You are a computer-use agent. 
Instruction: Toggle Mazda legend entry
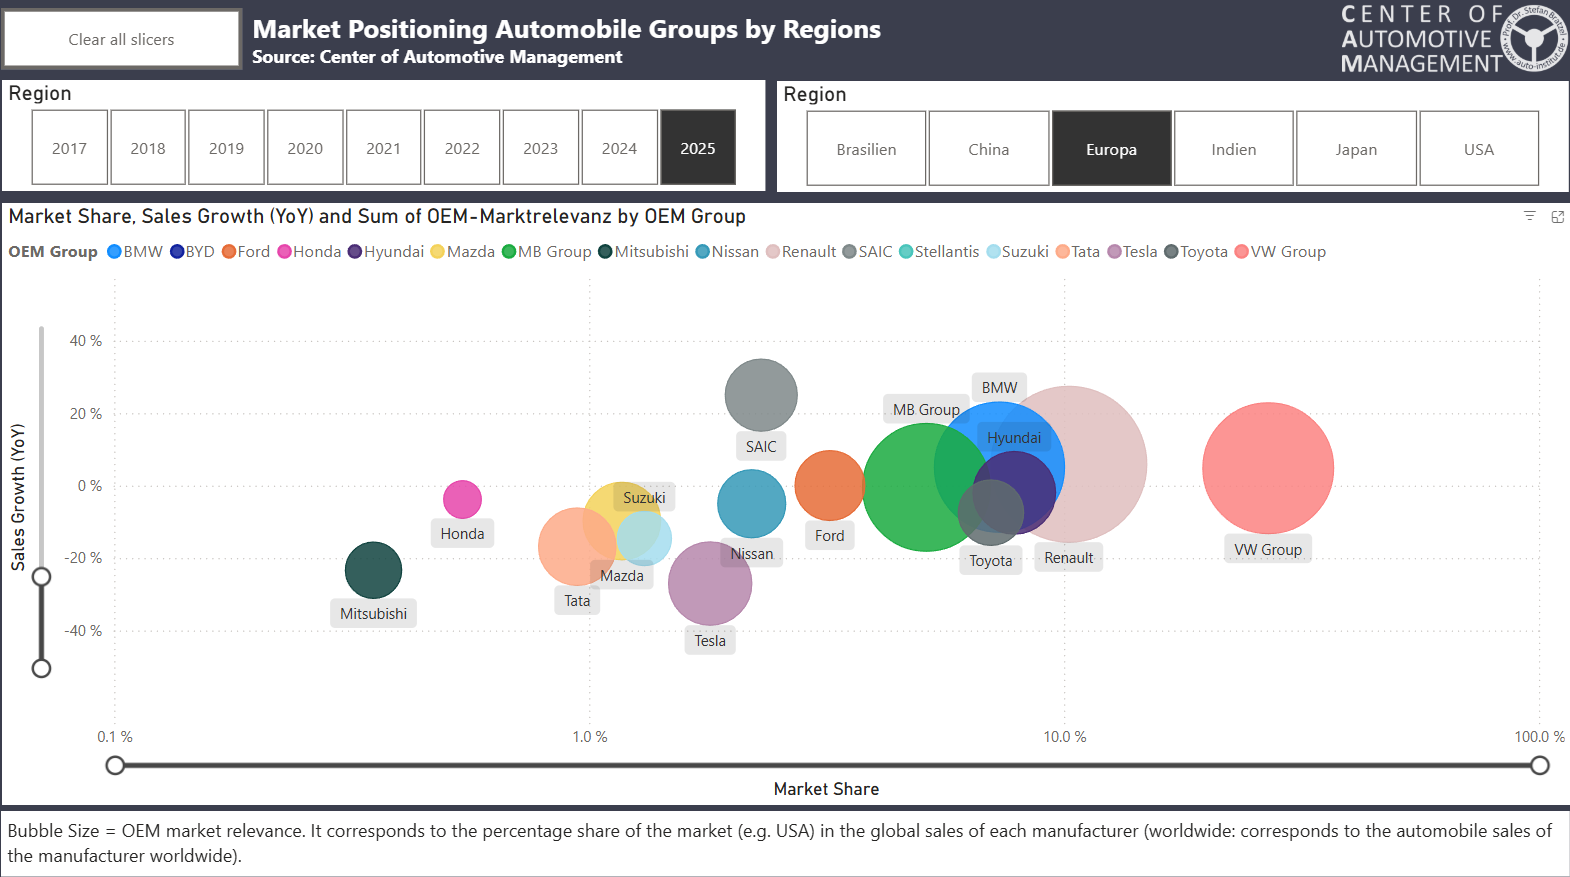pyautogui.click(x=463, y=252)
